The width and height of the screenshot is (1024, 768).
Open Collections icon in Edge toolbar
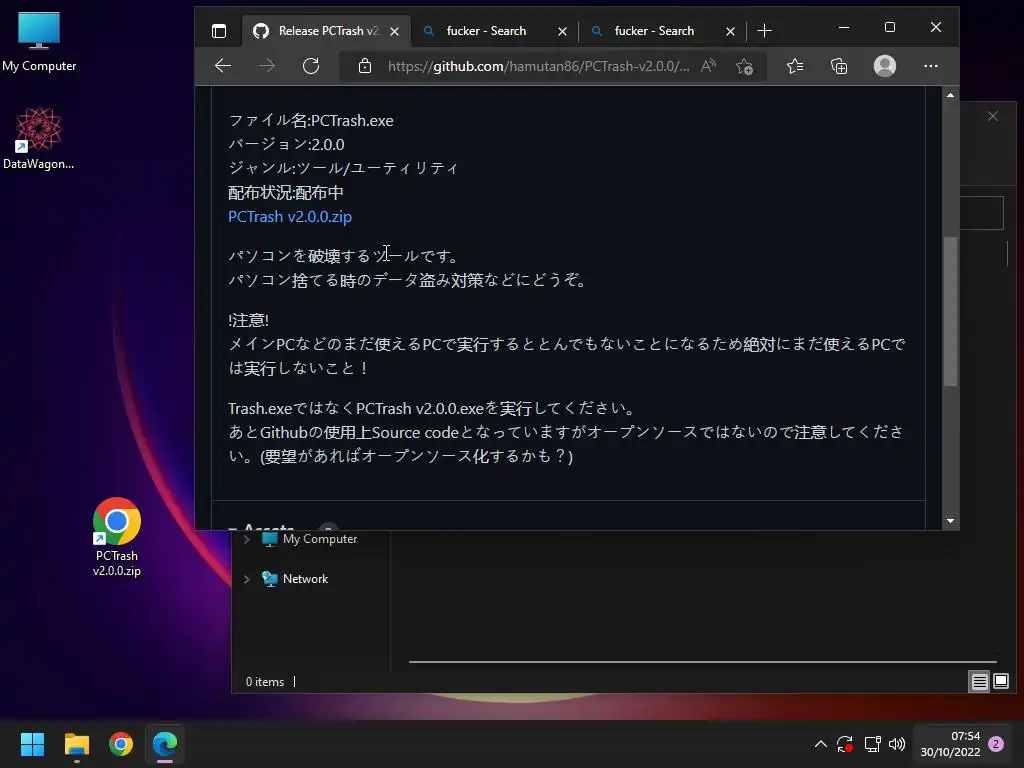839,66
